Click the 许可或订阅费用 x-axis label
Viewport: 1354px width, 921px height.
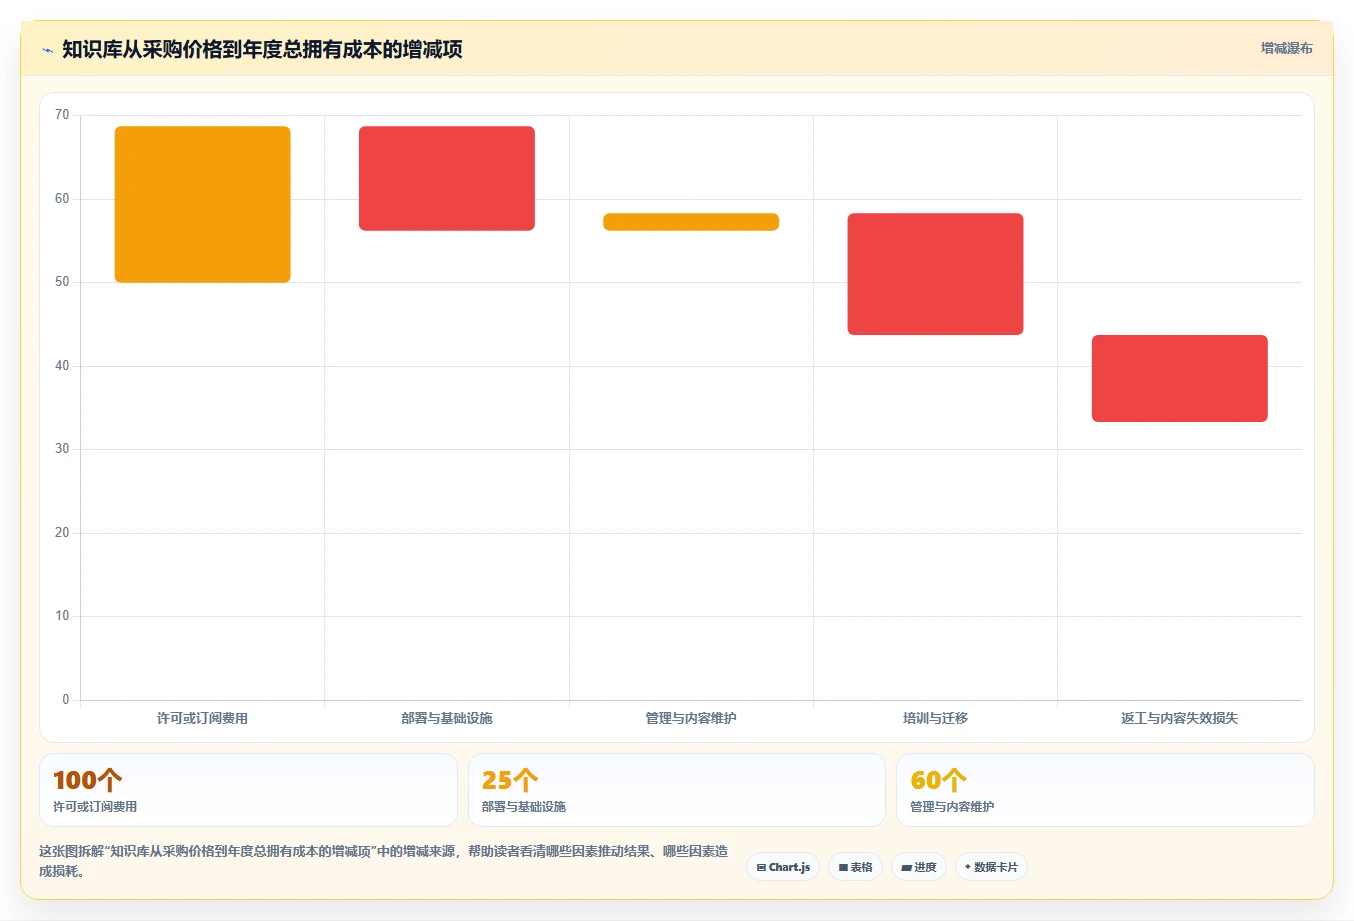202,718
